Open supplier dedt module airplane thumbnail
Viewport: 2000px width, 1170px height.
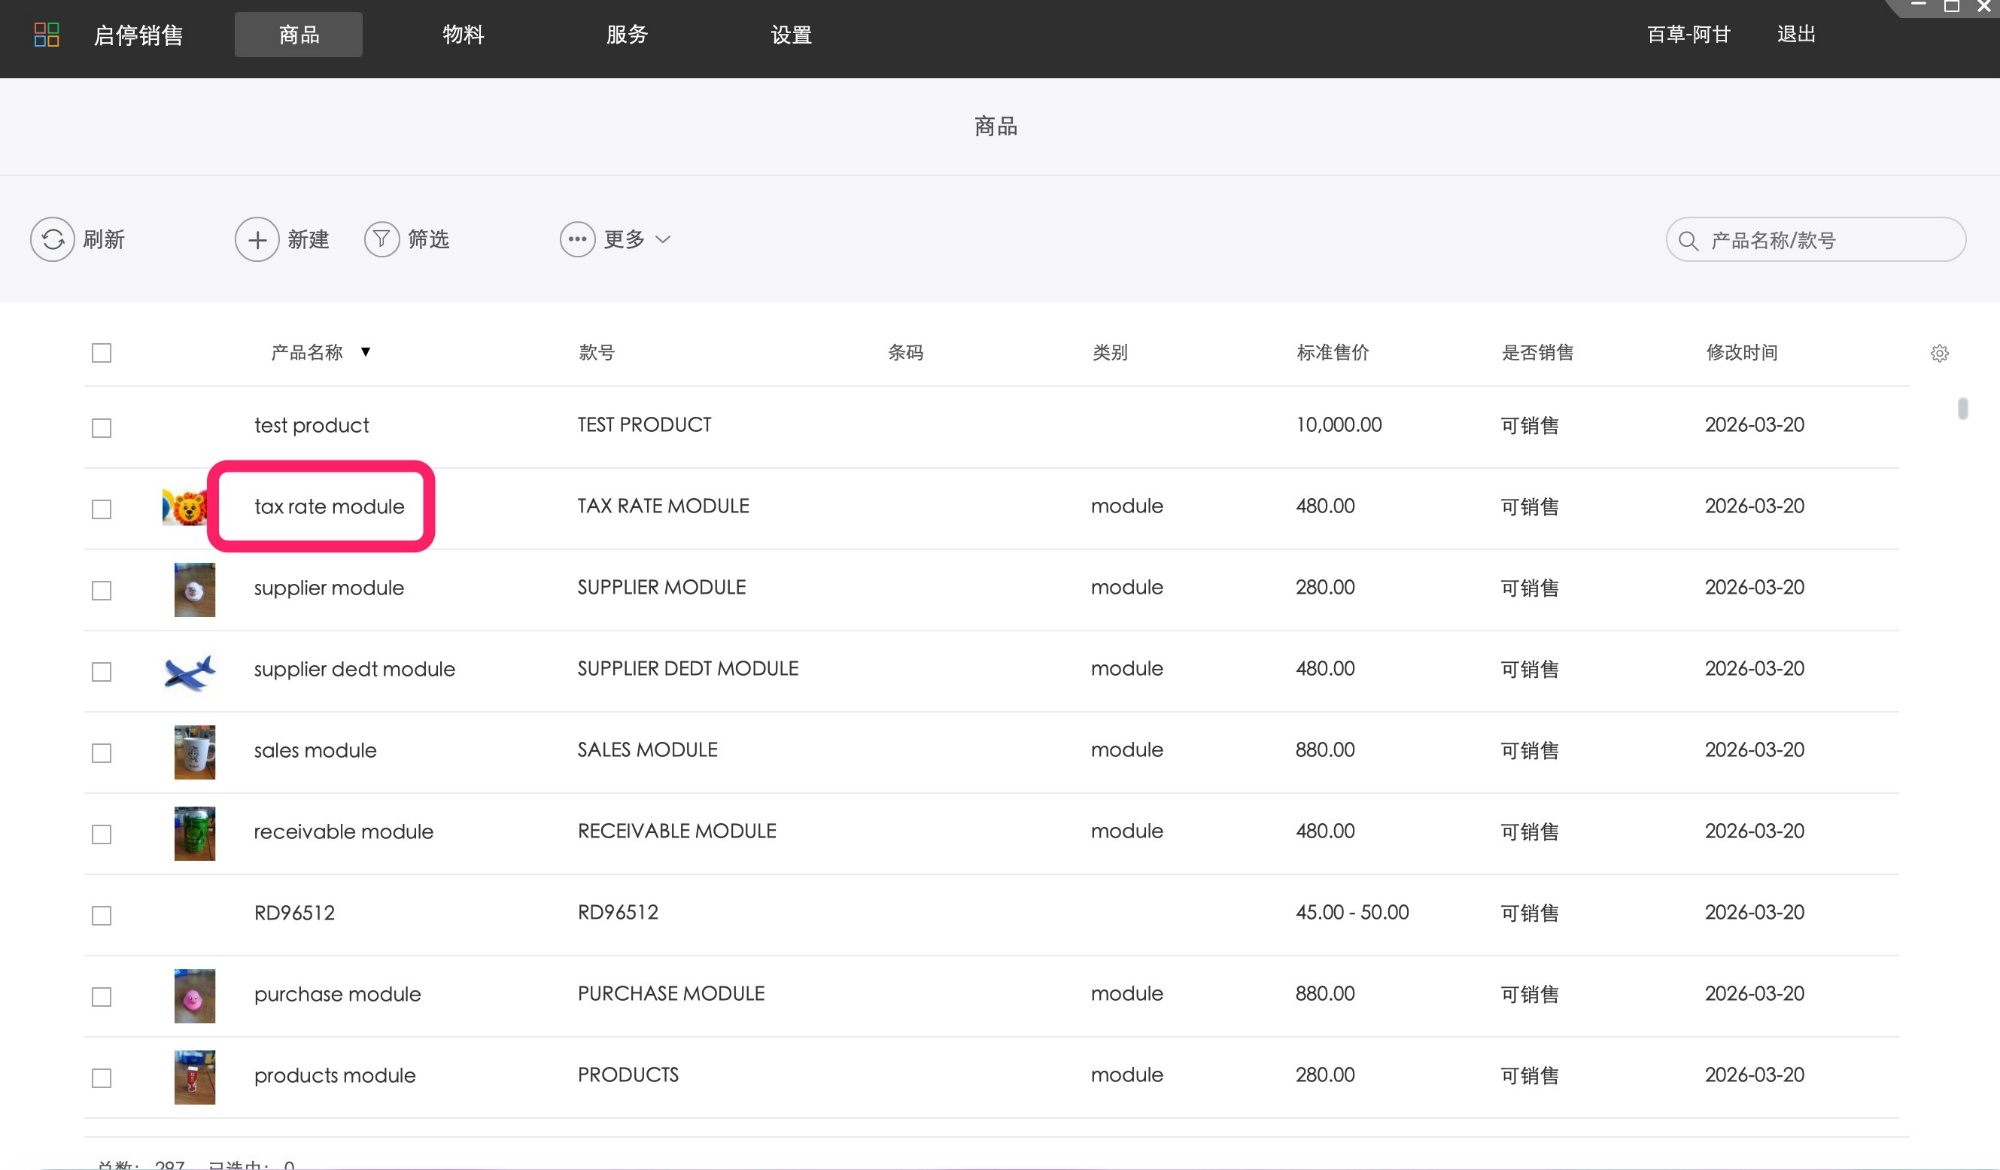(x=190, y=672)
